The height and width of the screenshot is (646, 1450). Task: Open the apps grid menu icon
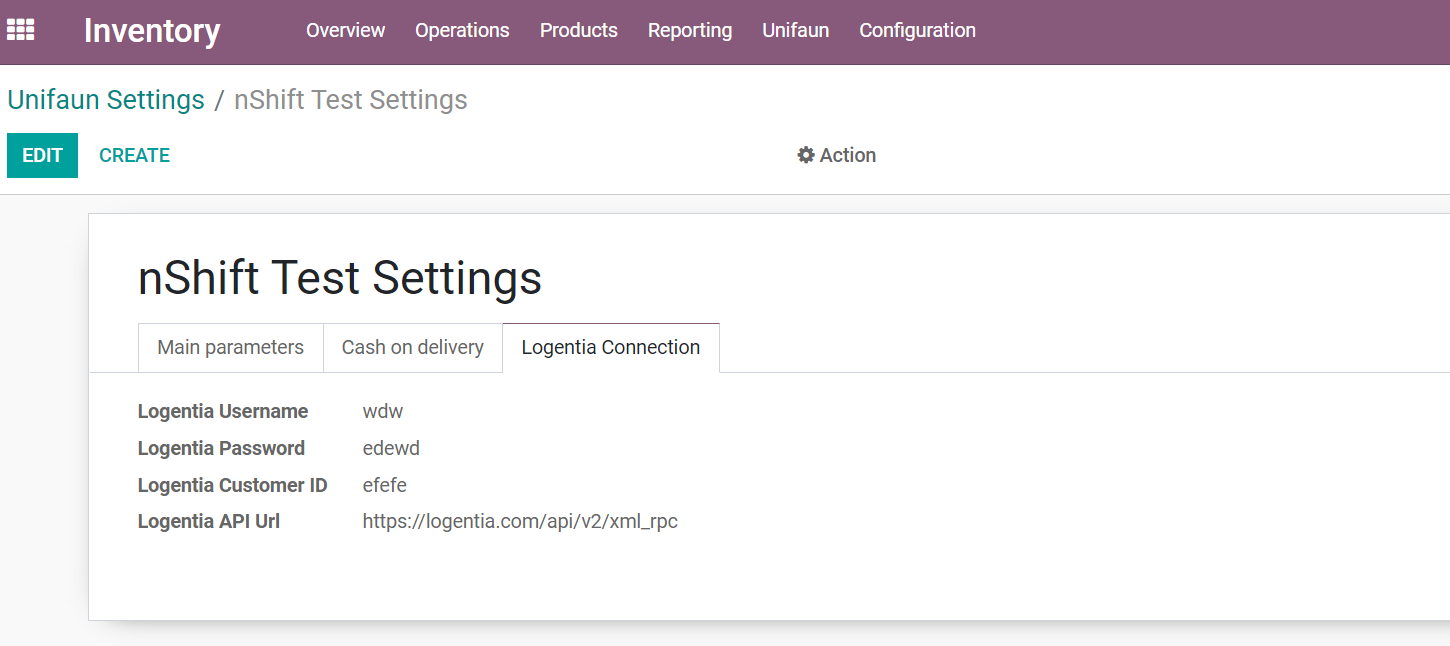coord(20,30)
